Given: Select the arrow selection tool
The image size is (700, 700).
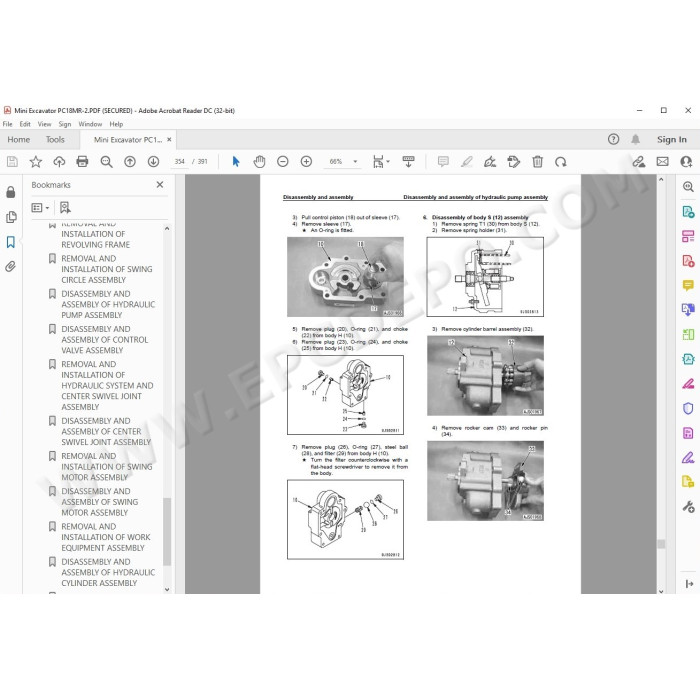Looking at the screenshot, I should pos(236,162).
